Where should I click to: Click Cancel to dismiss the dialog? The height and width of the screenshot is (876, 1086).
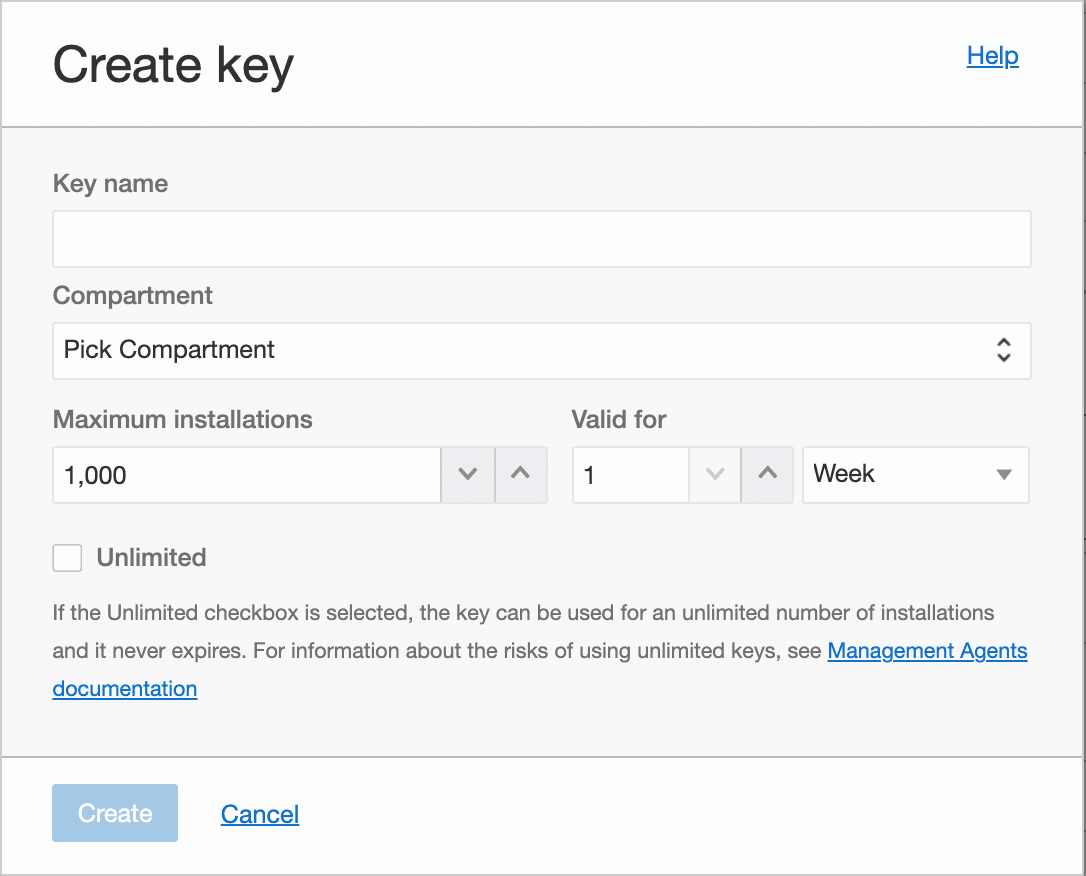tap(259, 814)
